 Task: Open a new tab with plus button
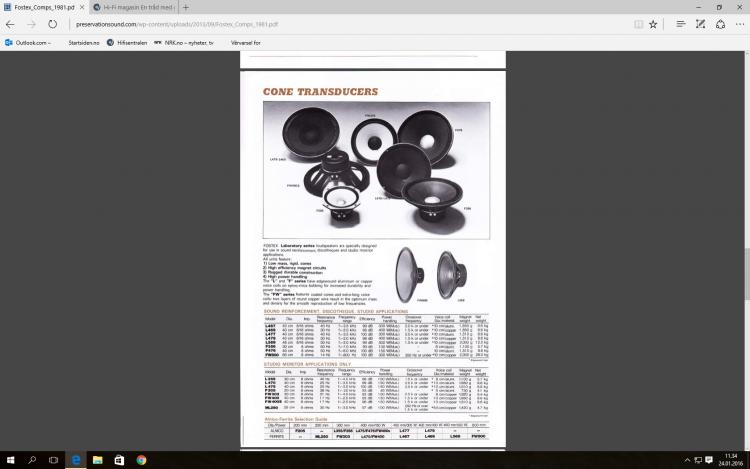pos(186,7)
